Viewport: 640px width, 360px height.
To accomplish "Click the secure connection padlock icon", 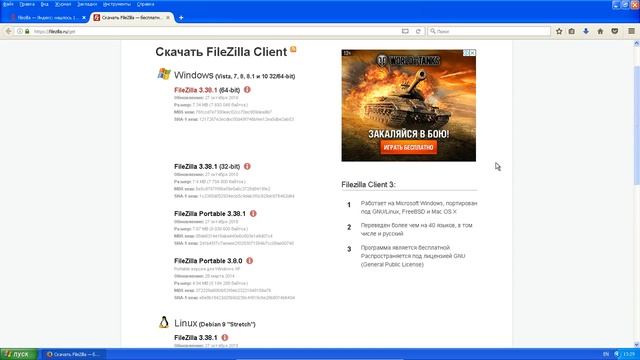I will [x=27, y=31].
